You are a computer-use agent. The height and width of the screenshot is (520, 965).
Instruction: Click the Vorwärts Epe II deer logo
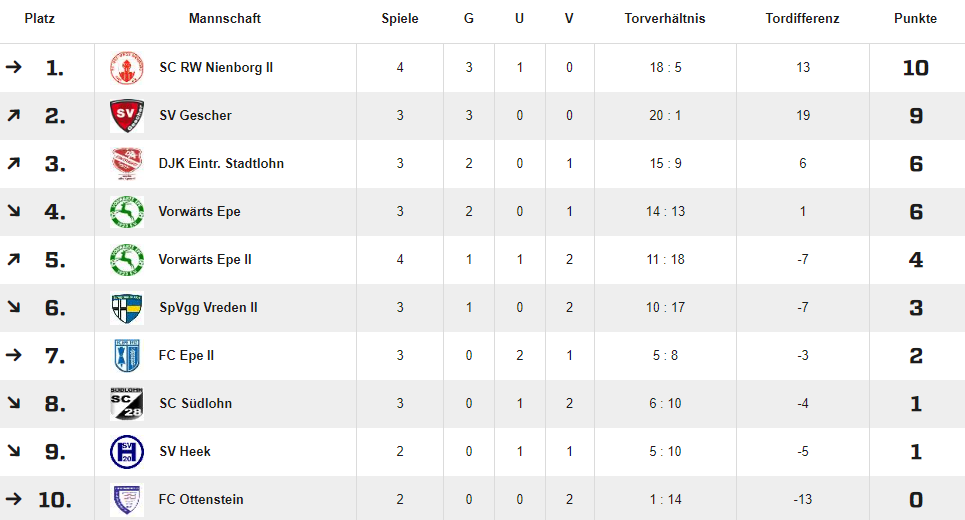point(127,260)
